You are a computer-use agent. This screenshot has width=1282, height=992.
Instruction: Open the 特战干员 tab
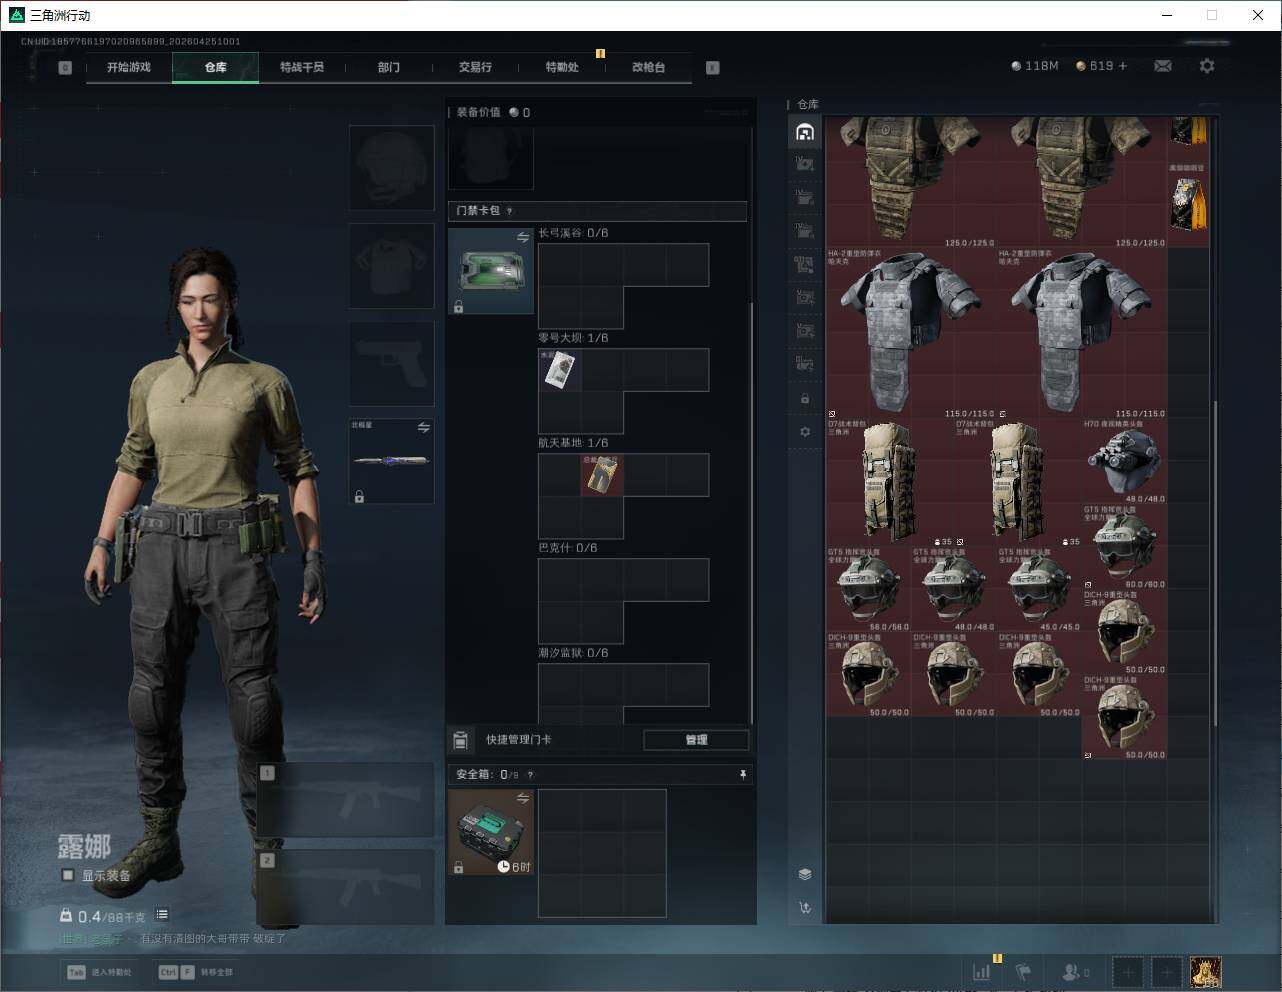(x=302, y=67)
